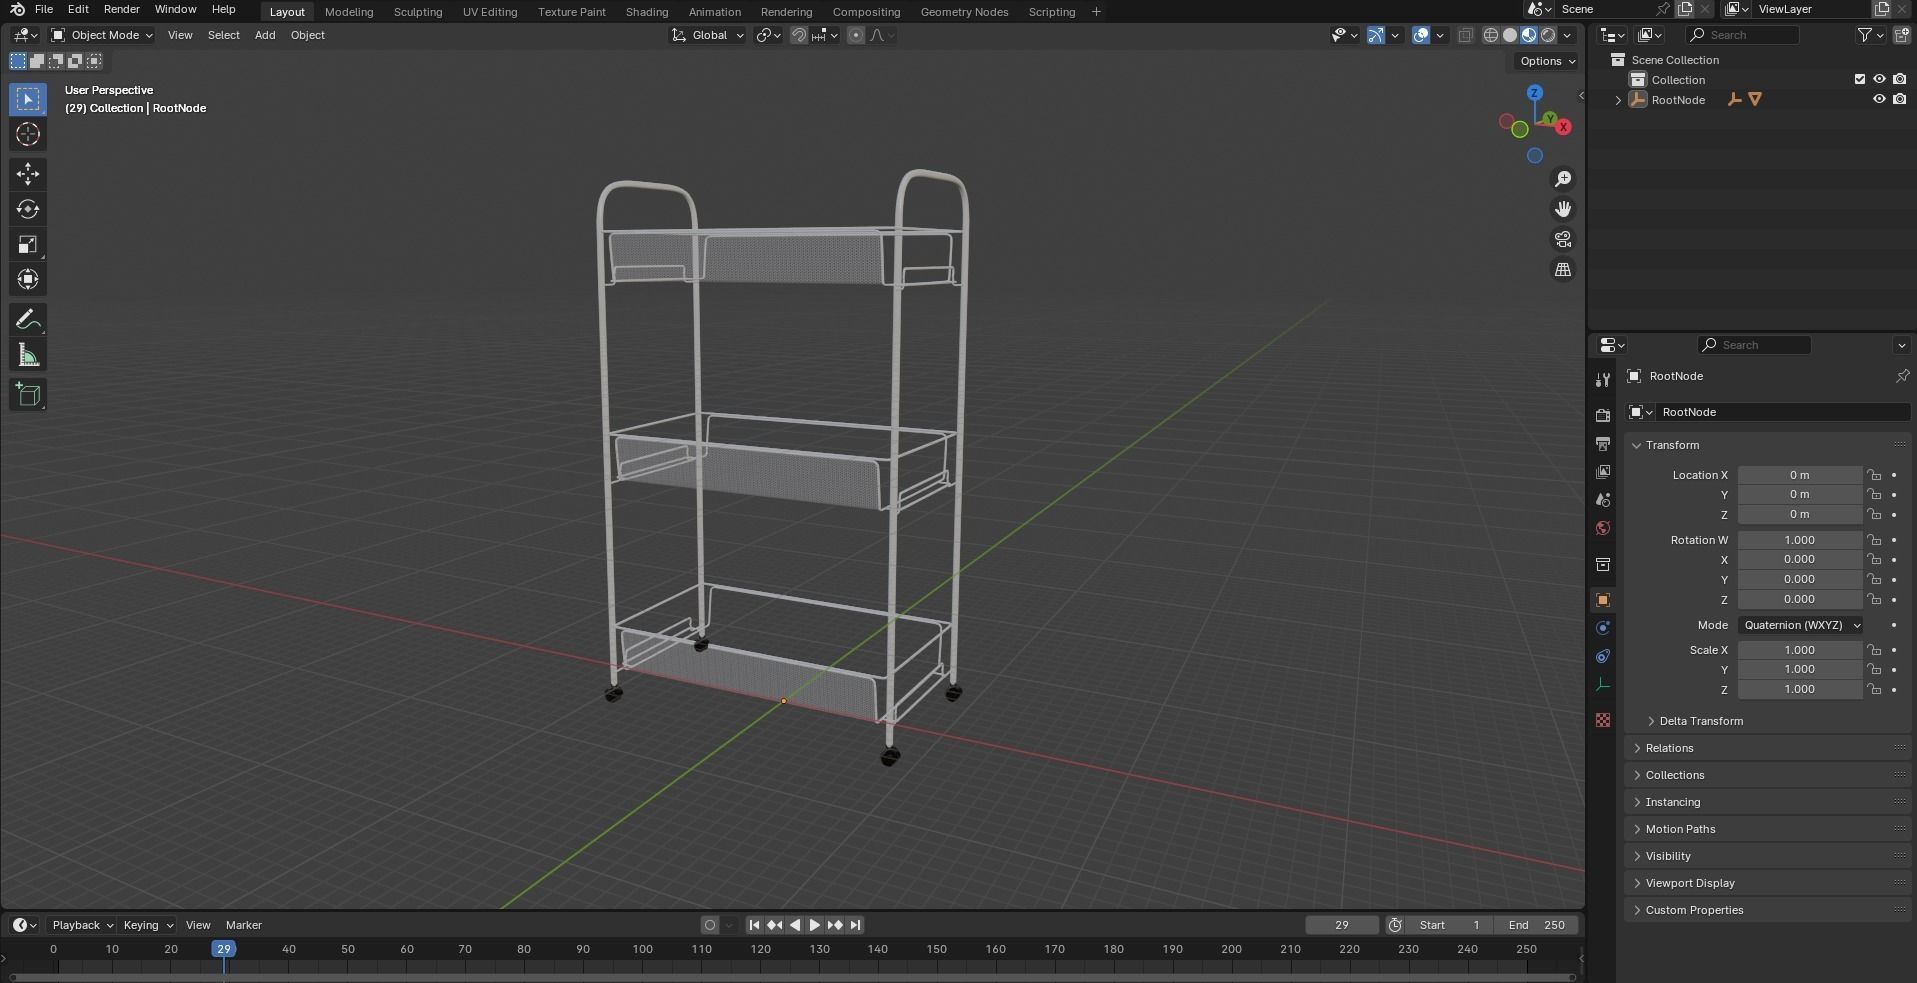
Task: Hide RootNode in viewport via eye icon
Action: click(1879, 99)
